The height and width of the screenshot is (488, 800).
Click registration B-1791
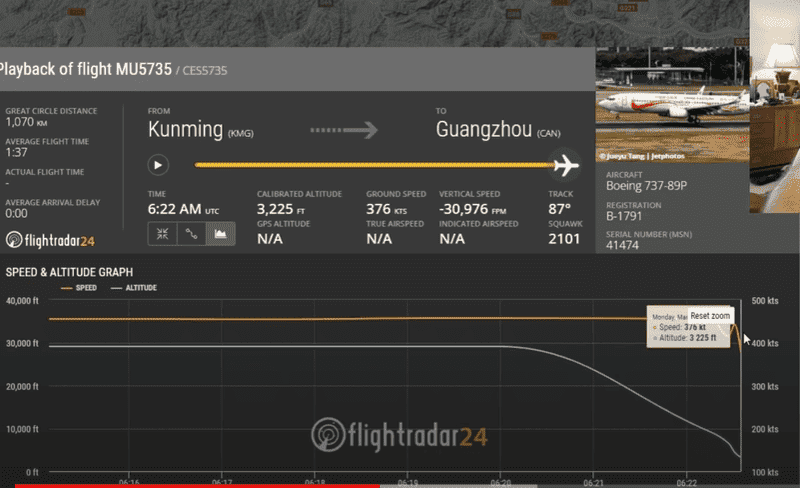pos(624,216)
